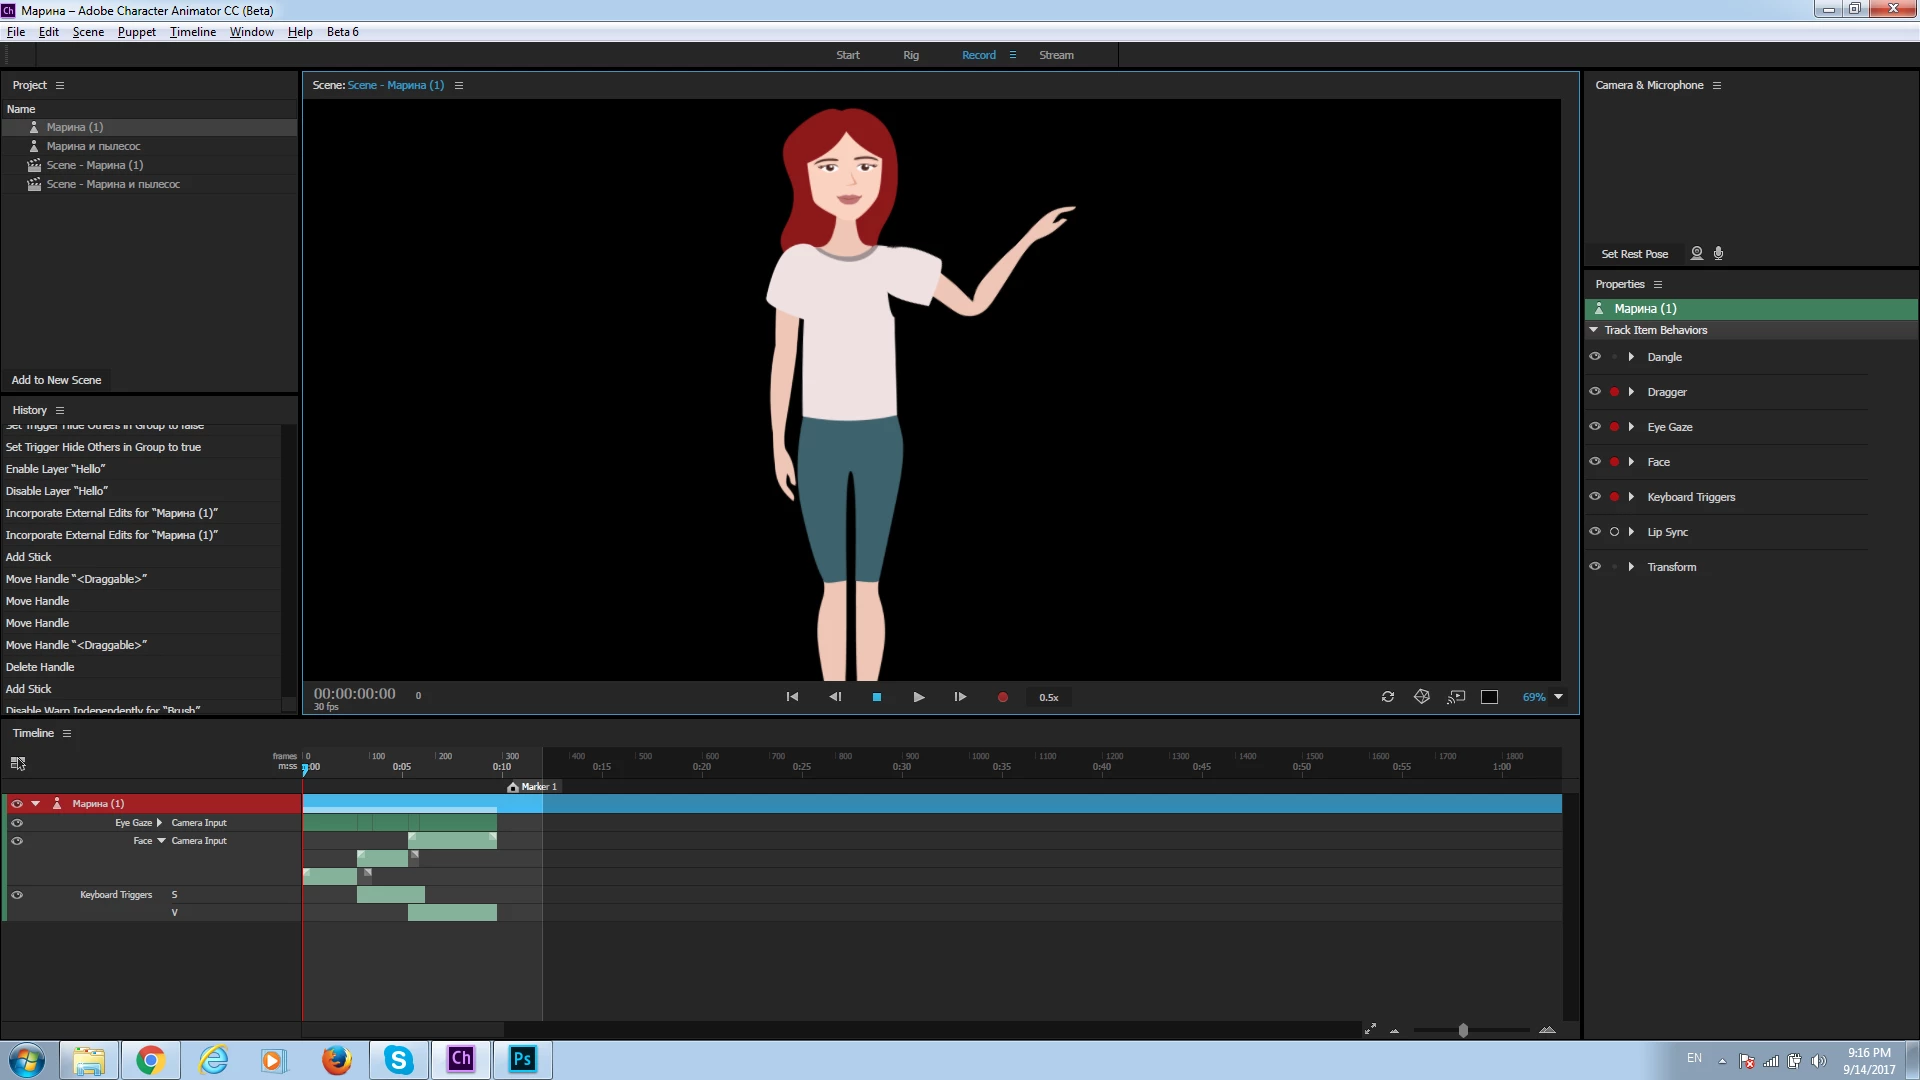Go to start of scene
Viewport: 1920px width, 1080px height.
[x=792, y=697]
